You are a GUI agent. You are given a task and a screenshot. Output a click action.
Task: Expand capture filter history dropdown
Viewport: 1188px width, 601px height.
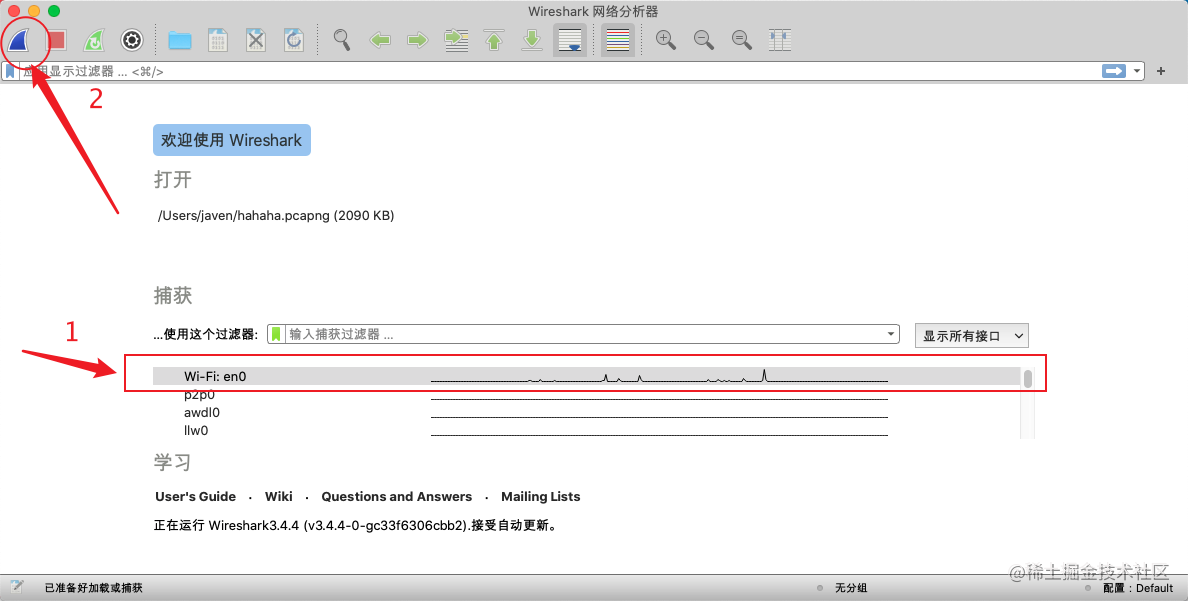[x=891, y=334]
